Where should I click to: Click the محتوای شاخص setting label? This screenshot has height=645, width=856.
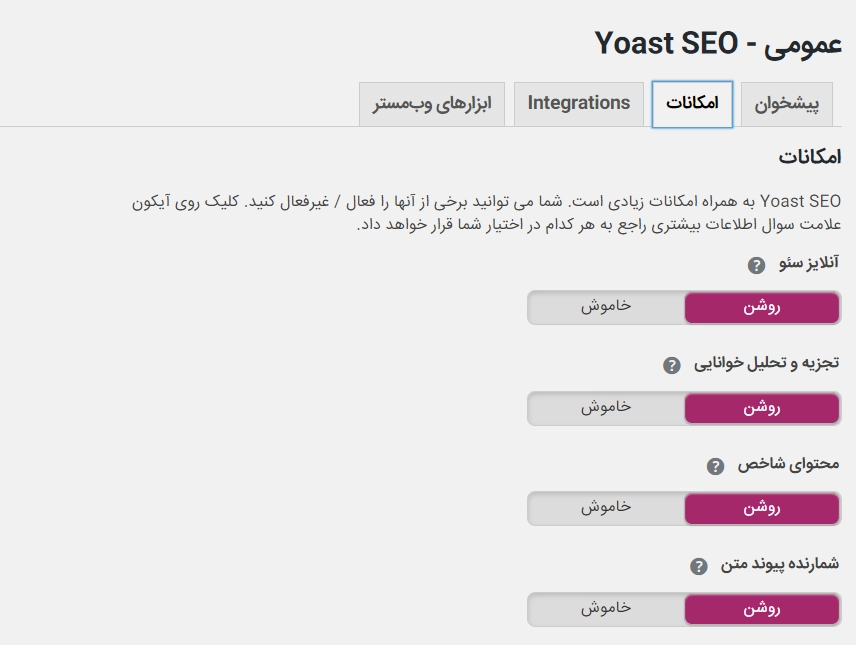coord(788,465)
